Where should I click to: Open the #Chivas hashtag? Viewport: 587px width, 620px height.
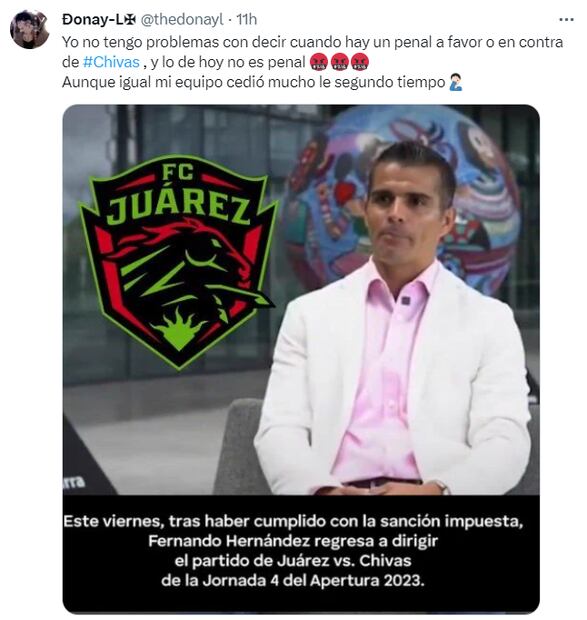[111, 62]
